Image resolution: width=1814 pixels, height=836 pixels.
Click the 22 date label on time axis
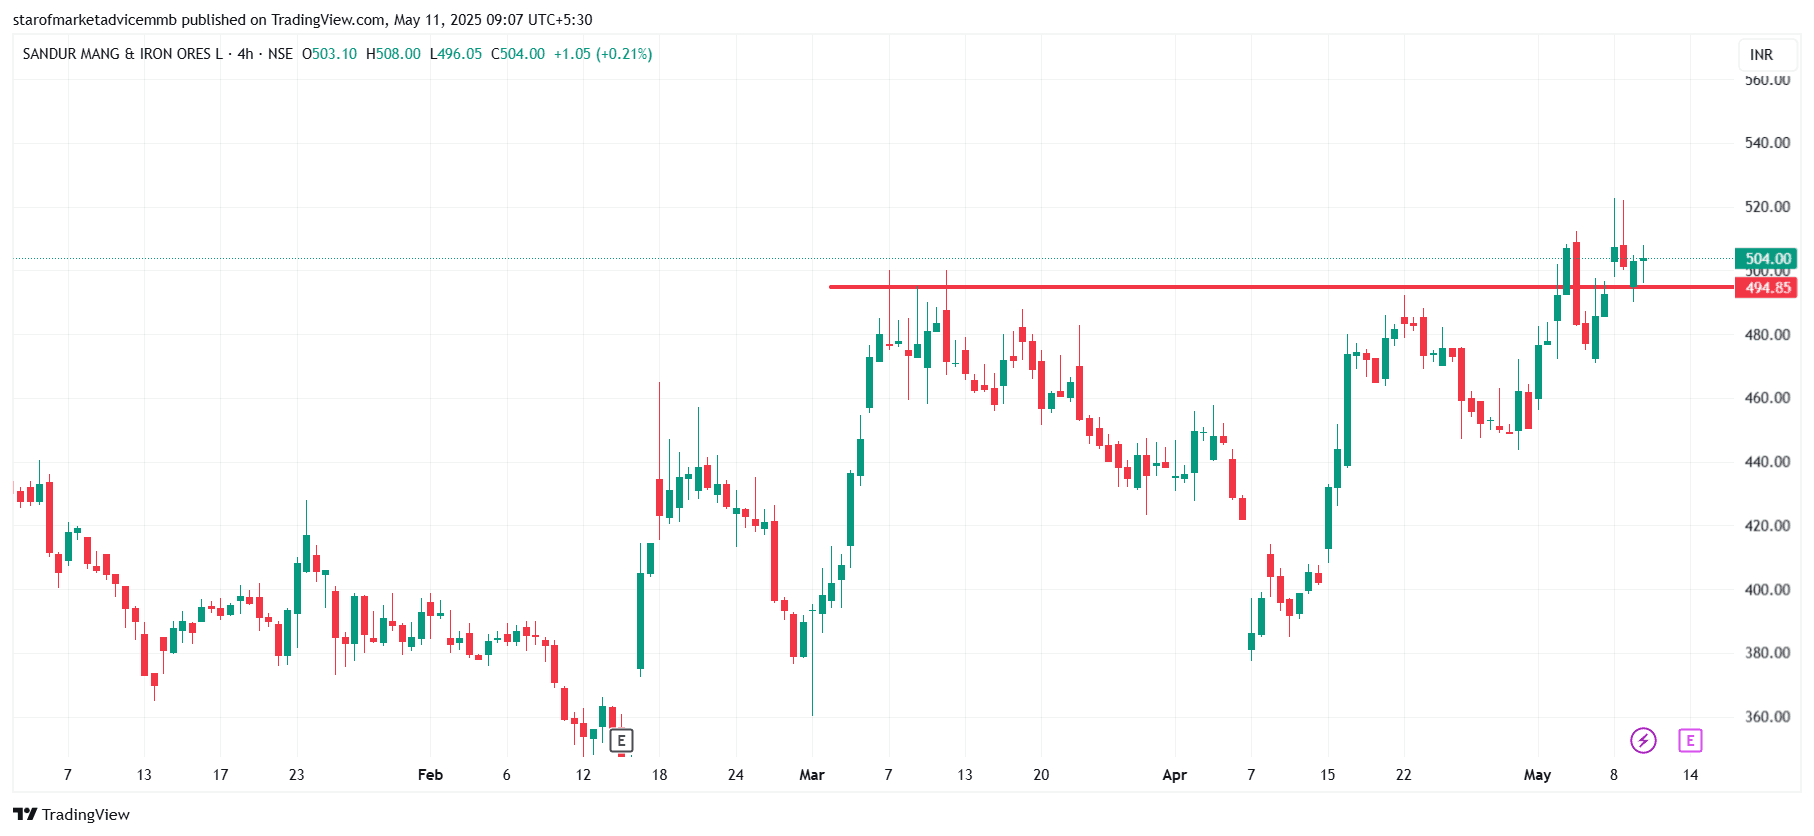click(x=1404, y=775)
